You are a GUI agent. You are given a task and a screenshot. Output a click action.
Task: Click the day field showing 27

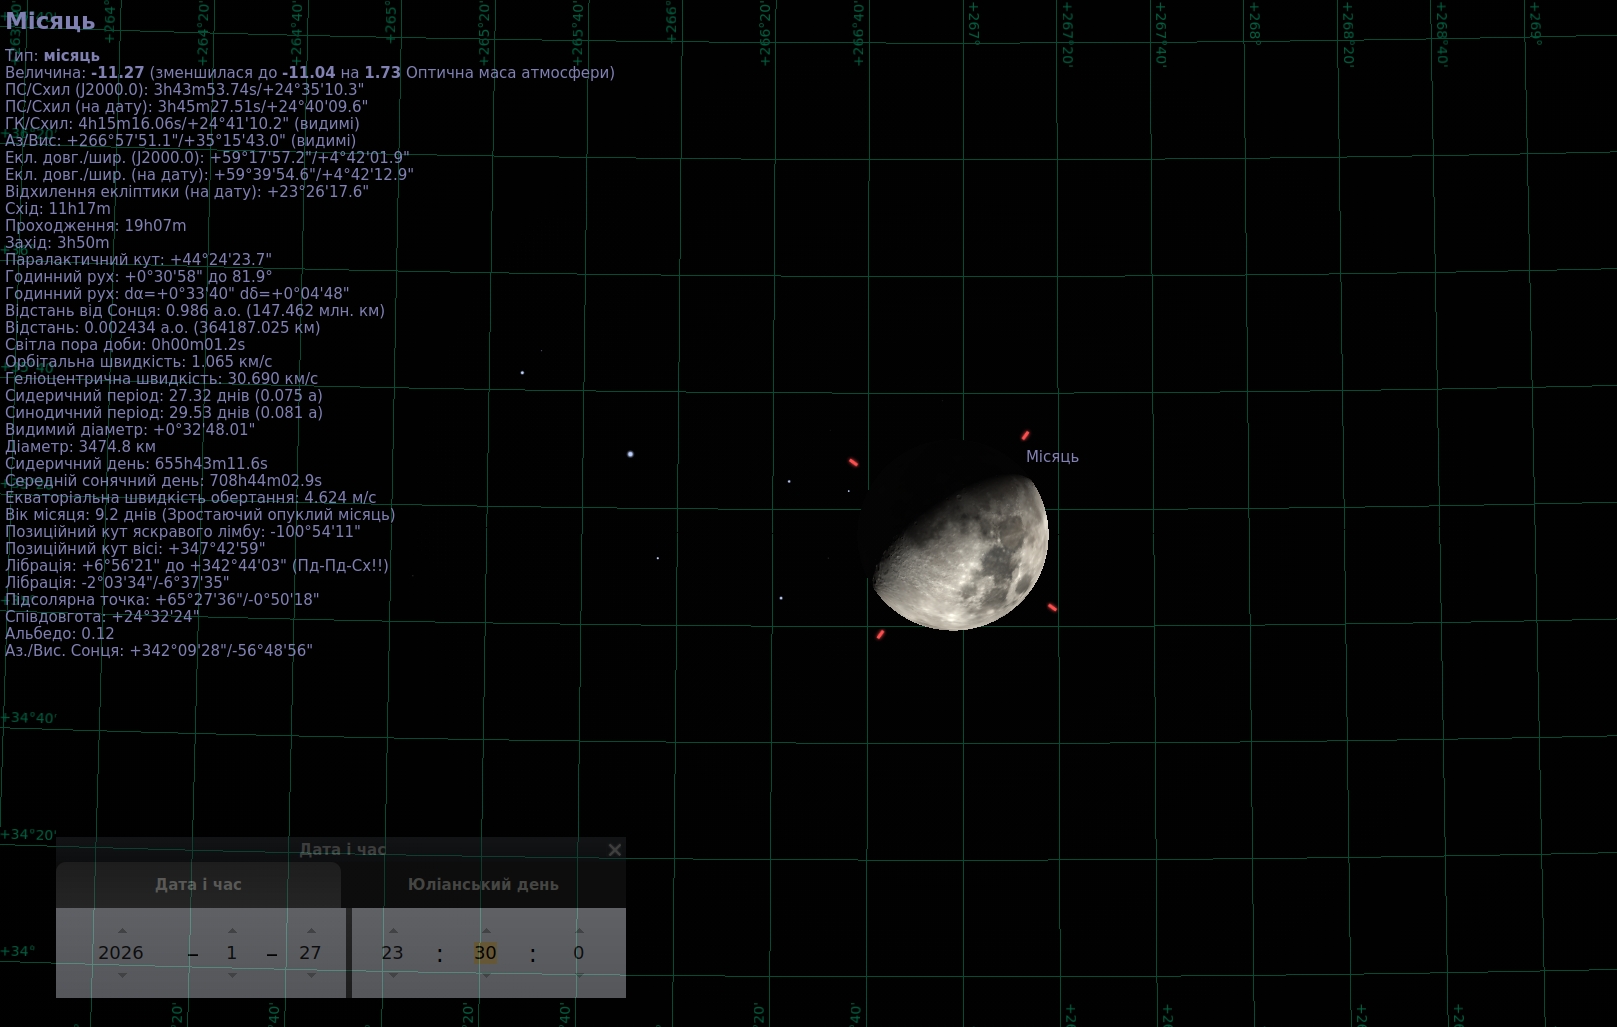310,953
